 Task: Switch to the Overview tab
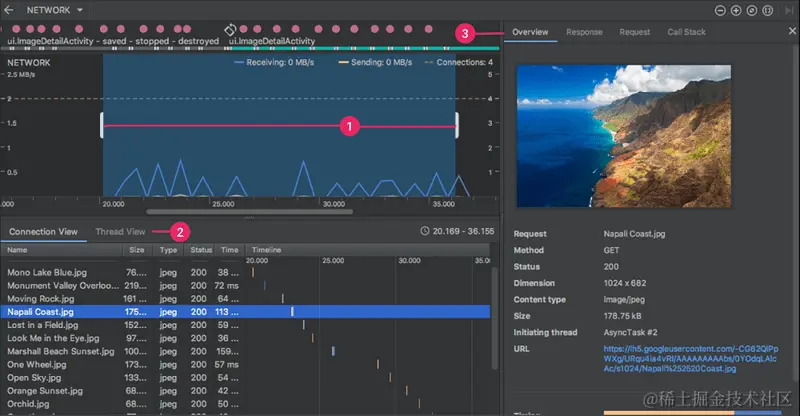[530, 32]
